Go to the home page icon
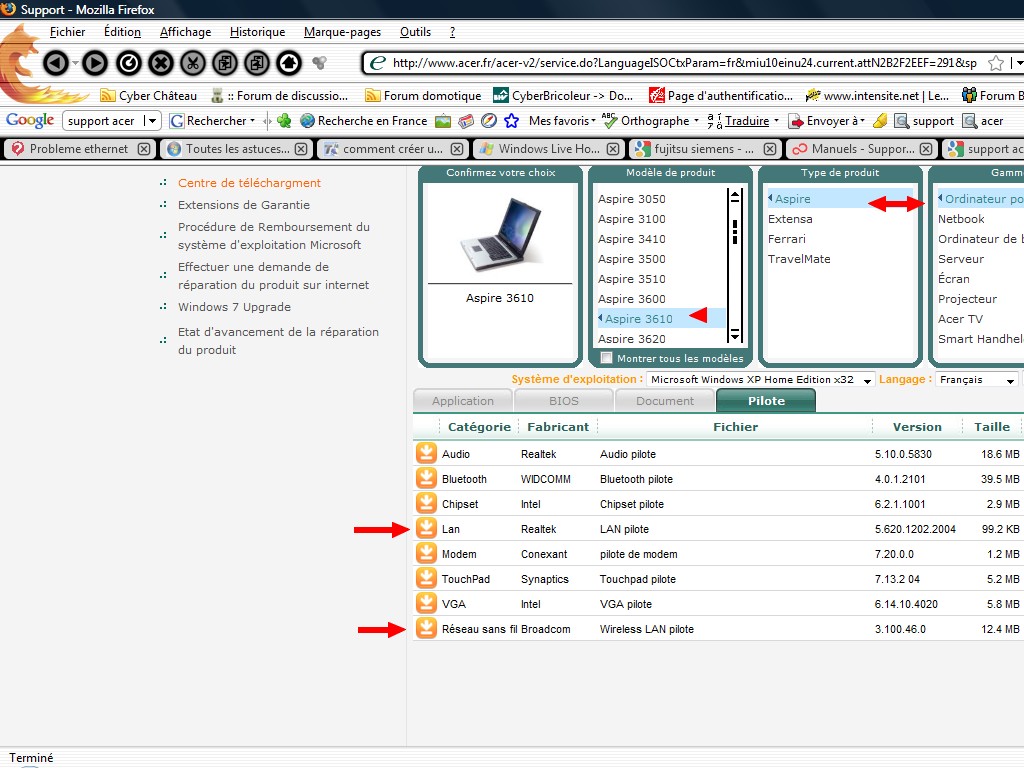1024x768 pixels. click(289, 63)
